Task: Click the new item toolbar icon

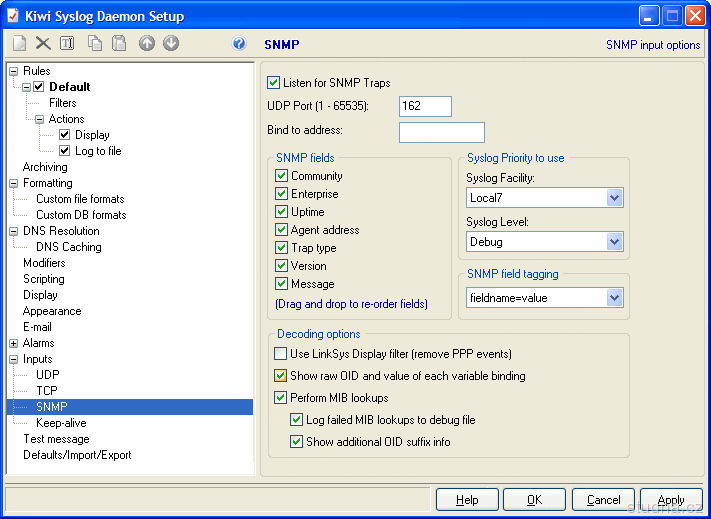Action: (x=19, y=44)
